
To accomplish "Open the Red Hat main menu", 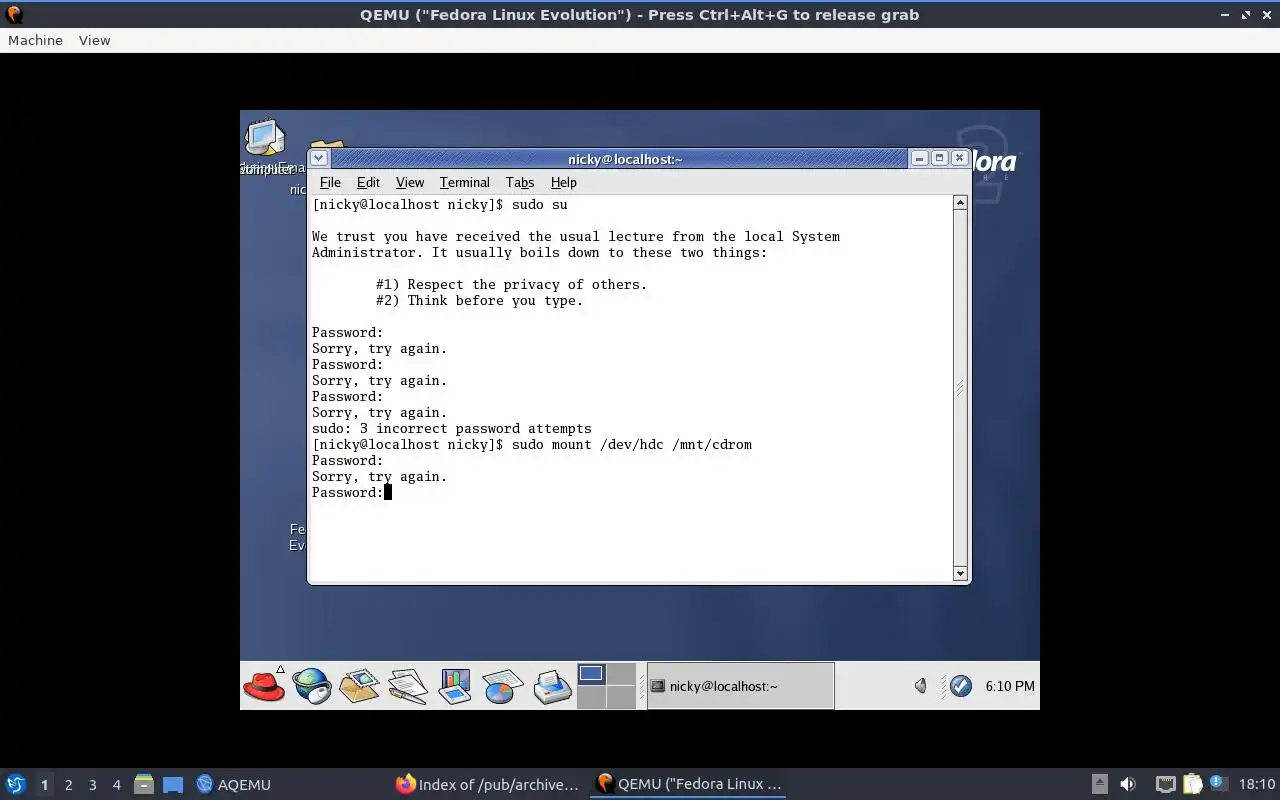I will [x=264, y=686].
